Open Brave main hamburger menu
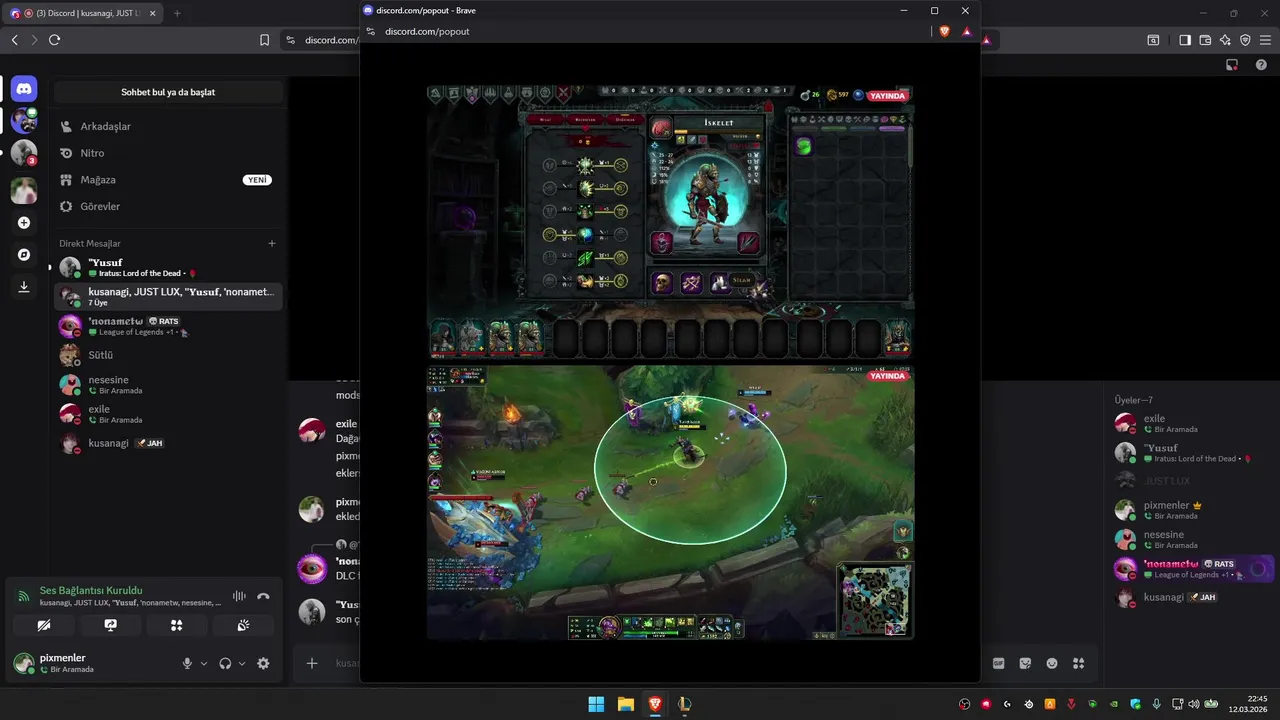 coord(1265,40)
